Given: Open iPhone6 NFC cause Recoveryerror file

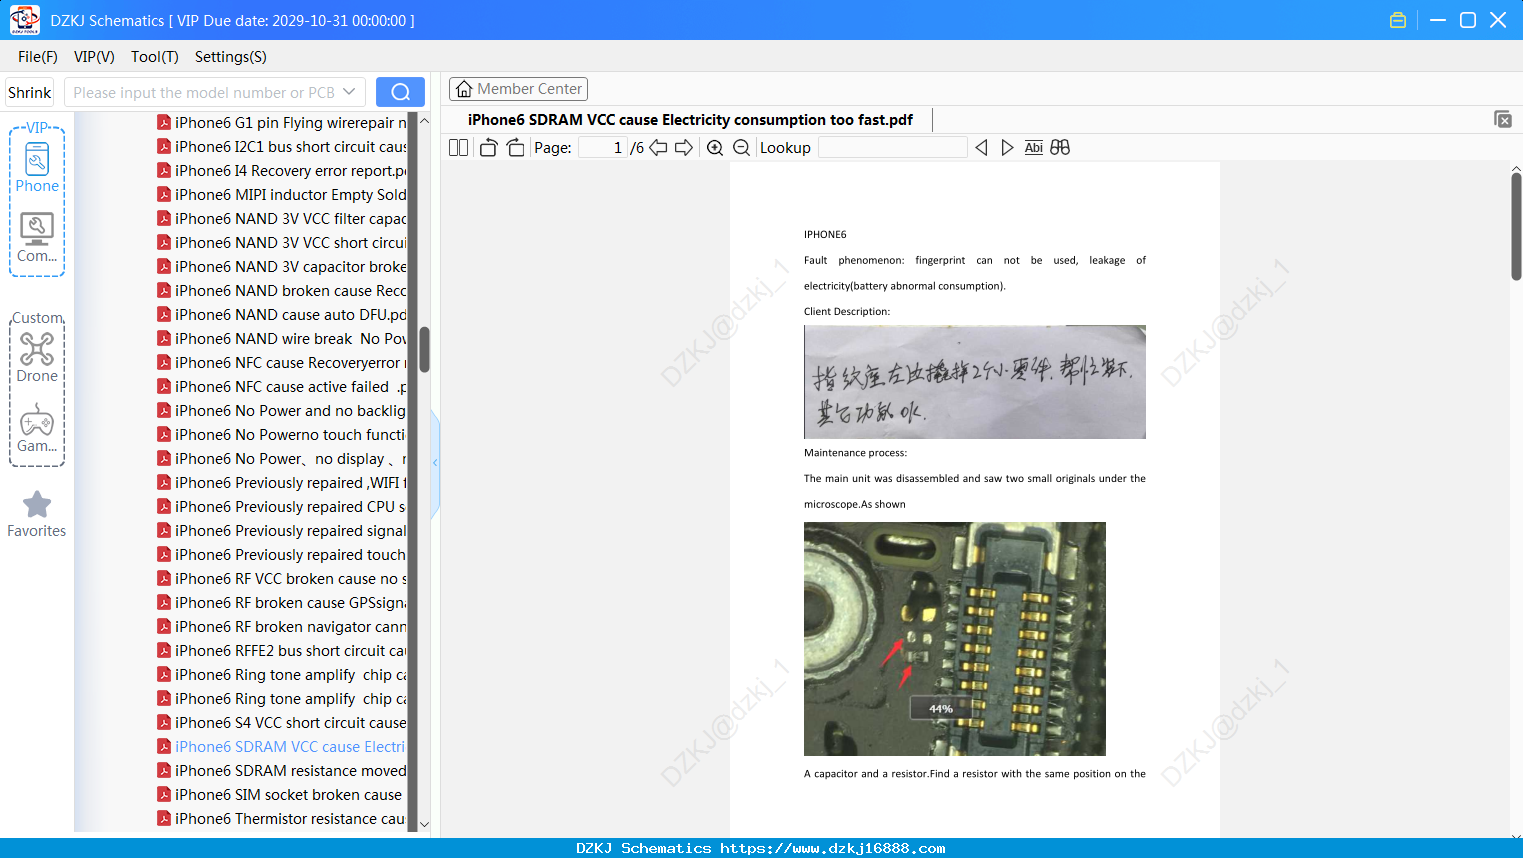Looking at the screenshot, I should (x=282, y=363).
